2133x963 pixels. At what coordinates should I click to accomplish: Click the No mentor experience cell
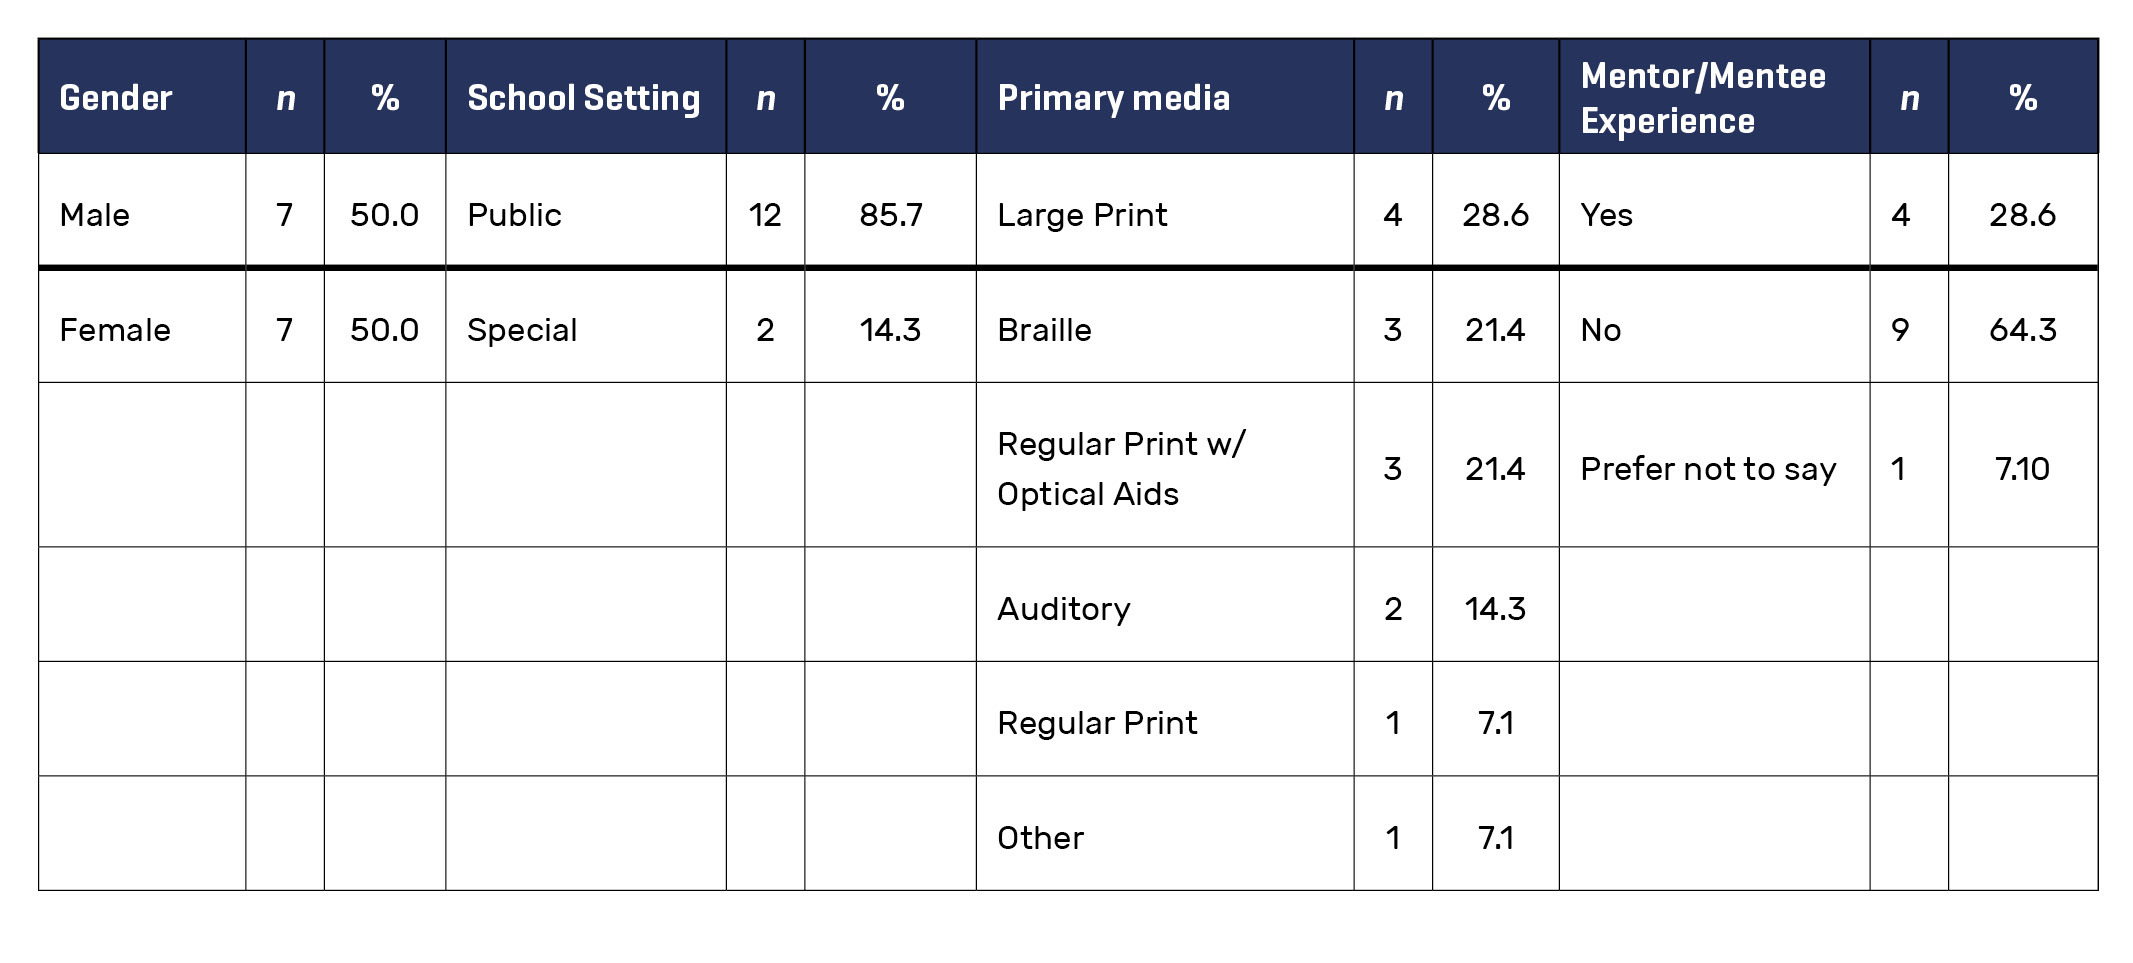pyautogui.click(x=1600, y=330)
